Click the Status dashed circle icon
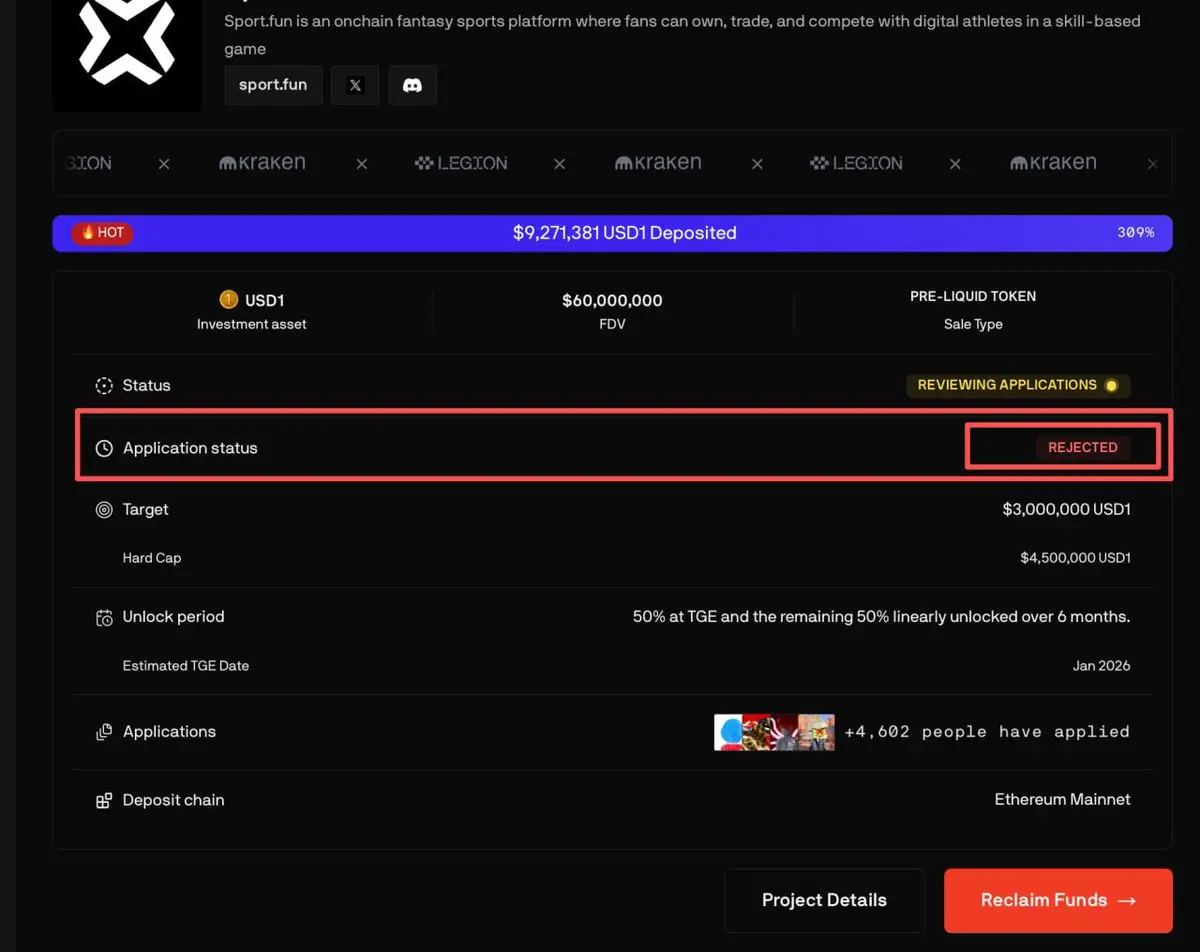Viewport: 1200px width, 952px height. pos(104,386)
